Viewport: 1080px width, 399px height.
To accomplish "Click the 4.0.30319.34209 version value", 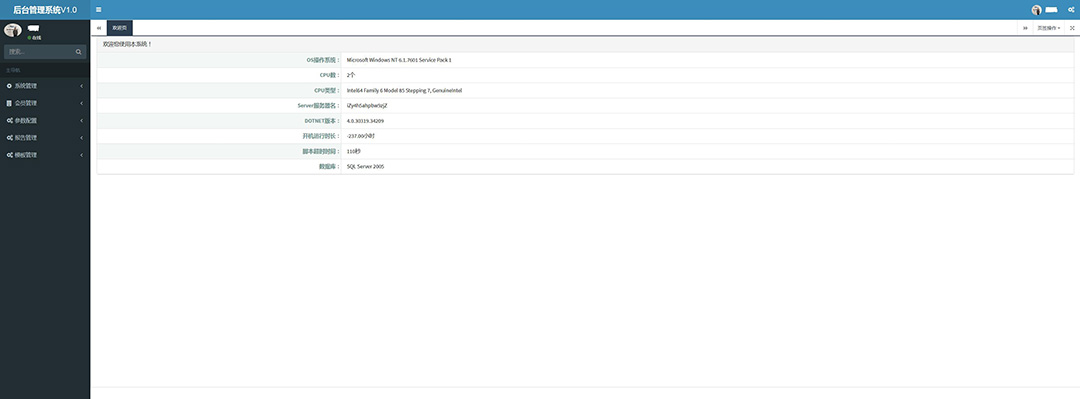I will 365,121.
